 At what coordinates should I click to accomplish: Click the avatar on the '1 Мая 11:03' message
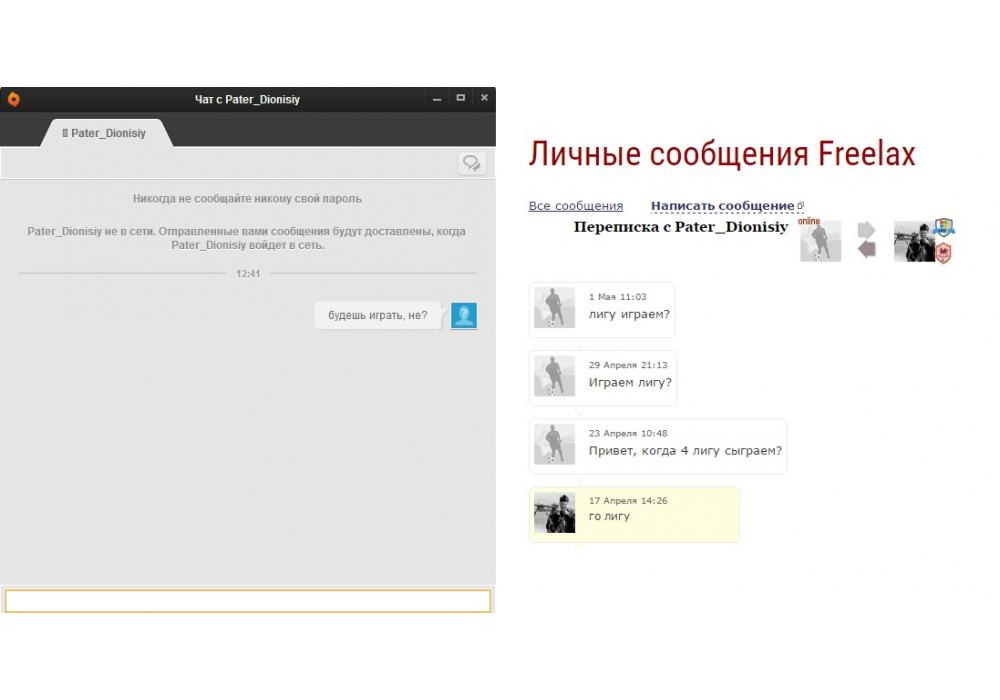554,308
